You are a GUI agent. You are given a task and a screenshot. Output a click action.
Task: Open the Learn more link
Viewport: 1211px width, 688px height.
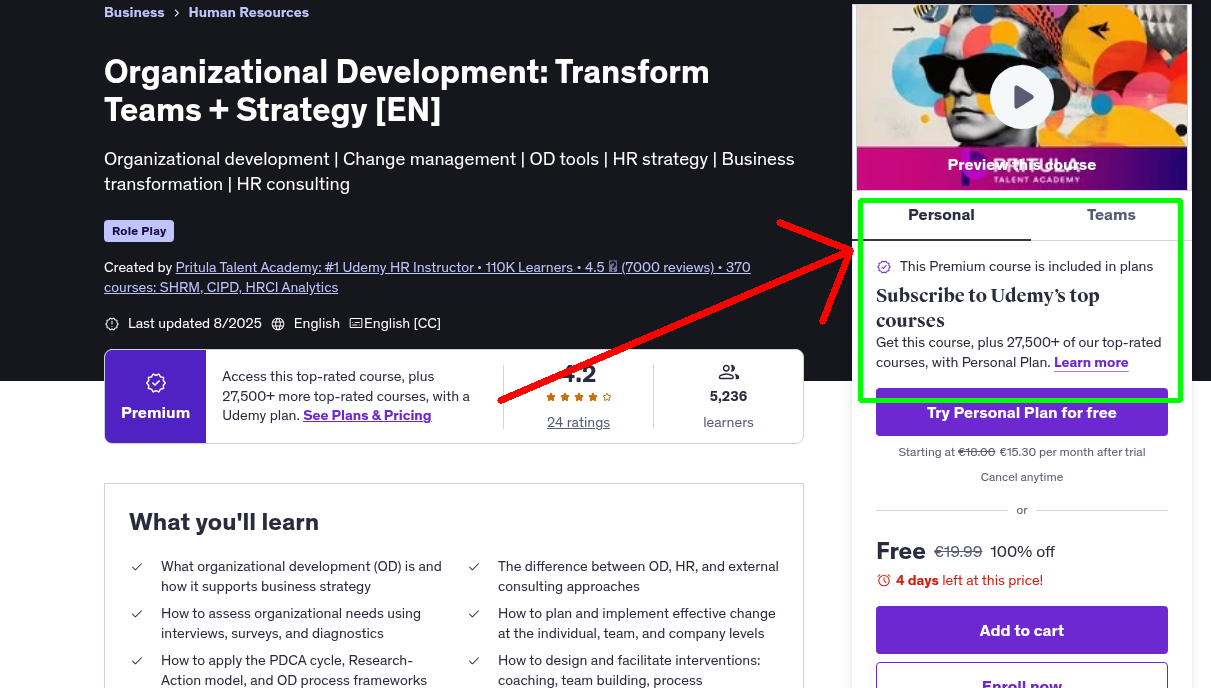[x=1091, y=363]
